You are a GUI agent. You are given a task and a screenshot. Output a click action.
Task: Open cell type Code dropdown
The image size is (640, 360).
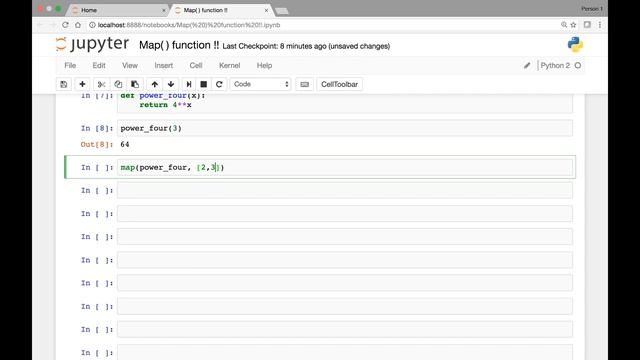pos(260,84)
